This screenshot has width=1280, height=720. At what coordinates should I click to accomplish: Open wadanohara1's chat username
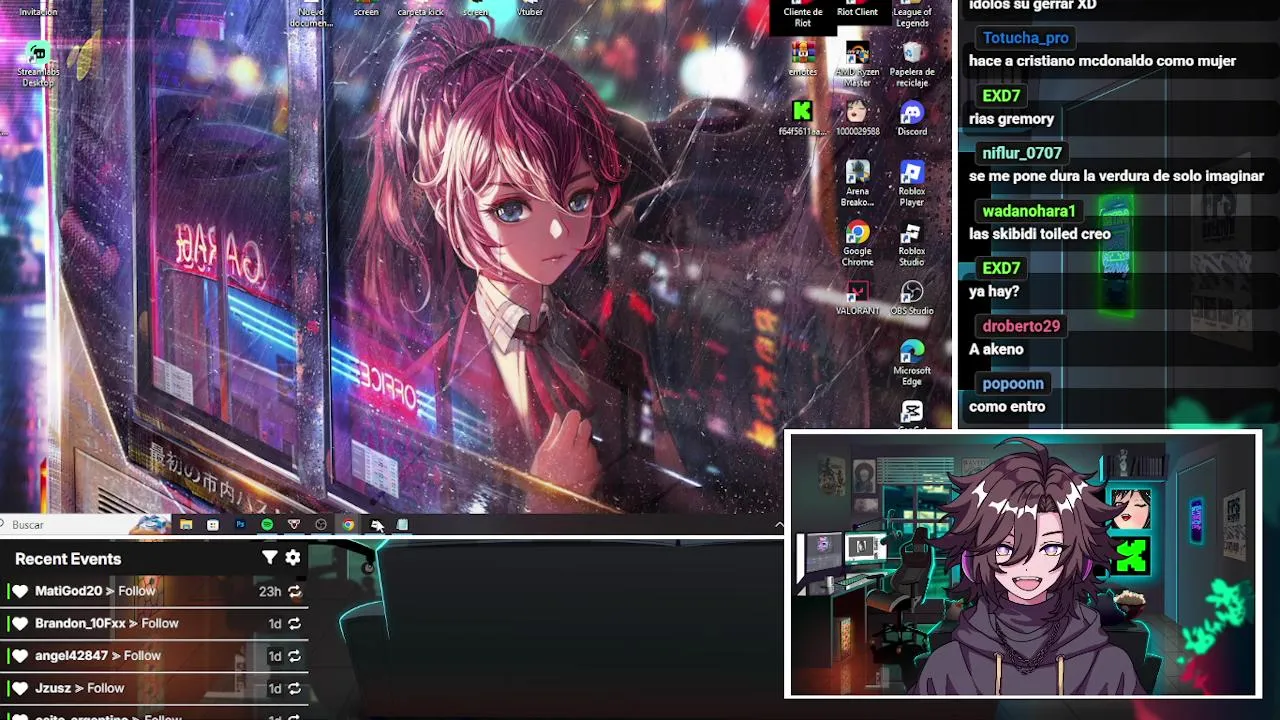coord(1028,211)
